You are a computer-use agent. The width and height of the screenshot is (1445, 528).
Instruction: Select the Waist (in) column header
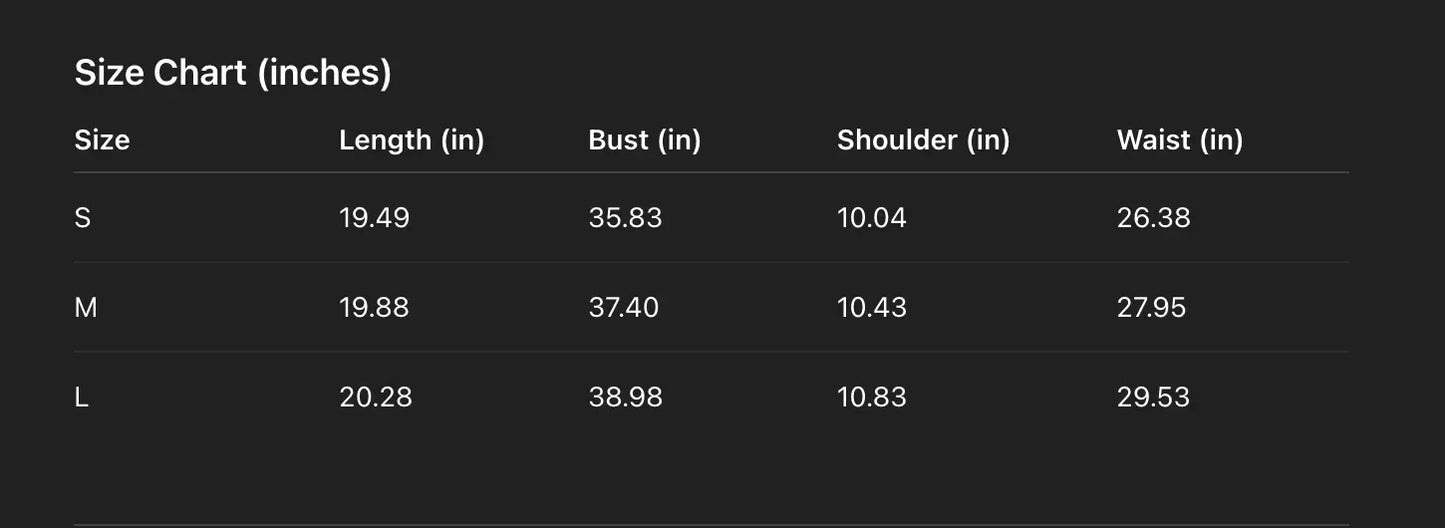1179,140
